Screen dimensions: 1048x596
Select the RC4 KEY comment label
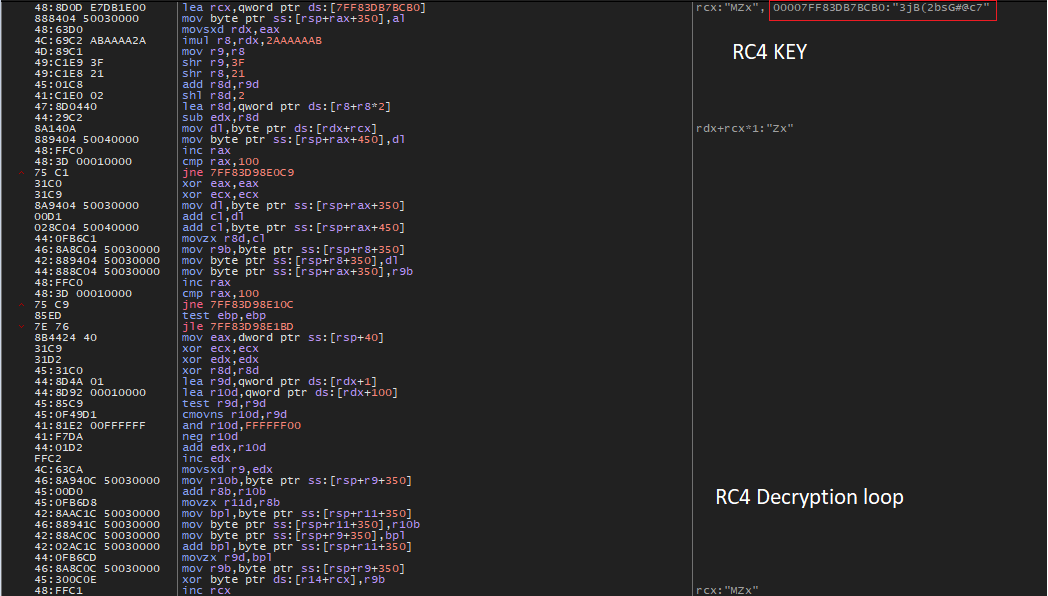pyautogui.click(x=769, y=51)
